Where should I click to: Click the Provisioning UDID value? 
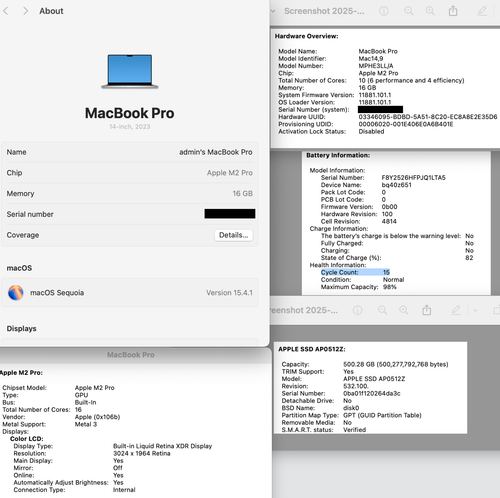click(406, 124)
